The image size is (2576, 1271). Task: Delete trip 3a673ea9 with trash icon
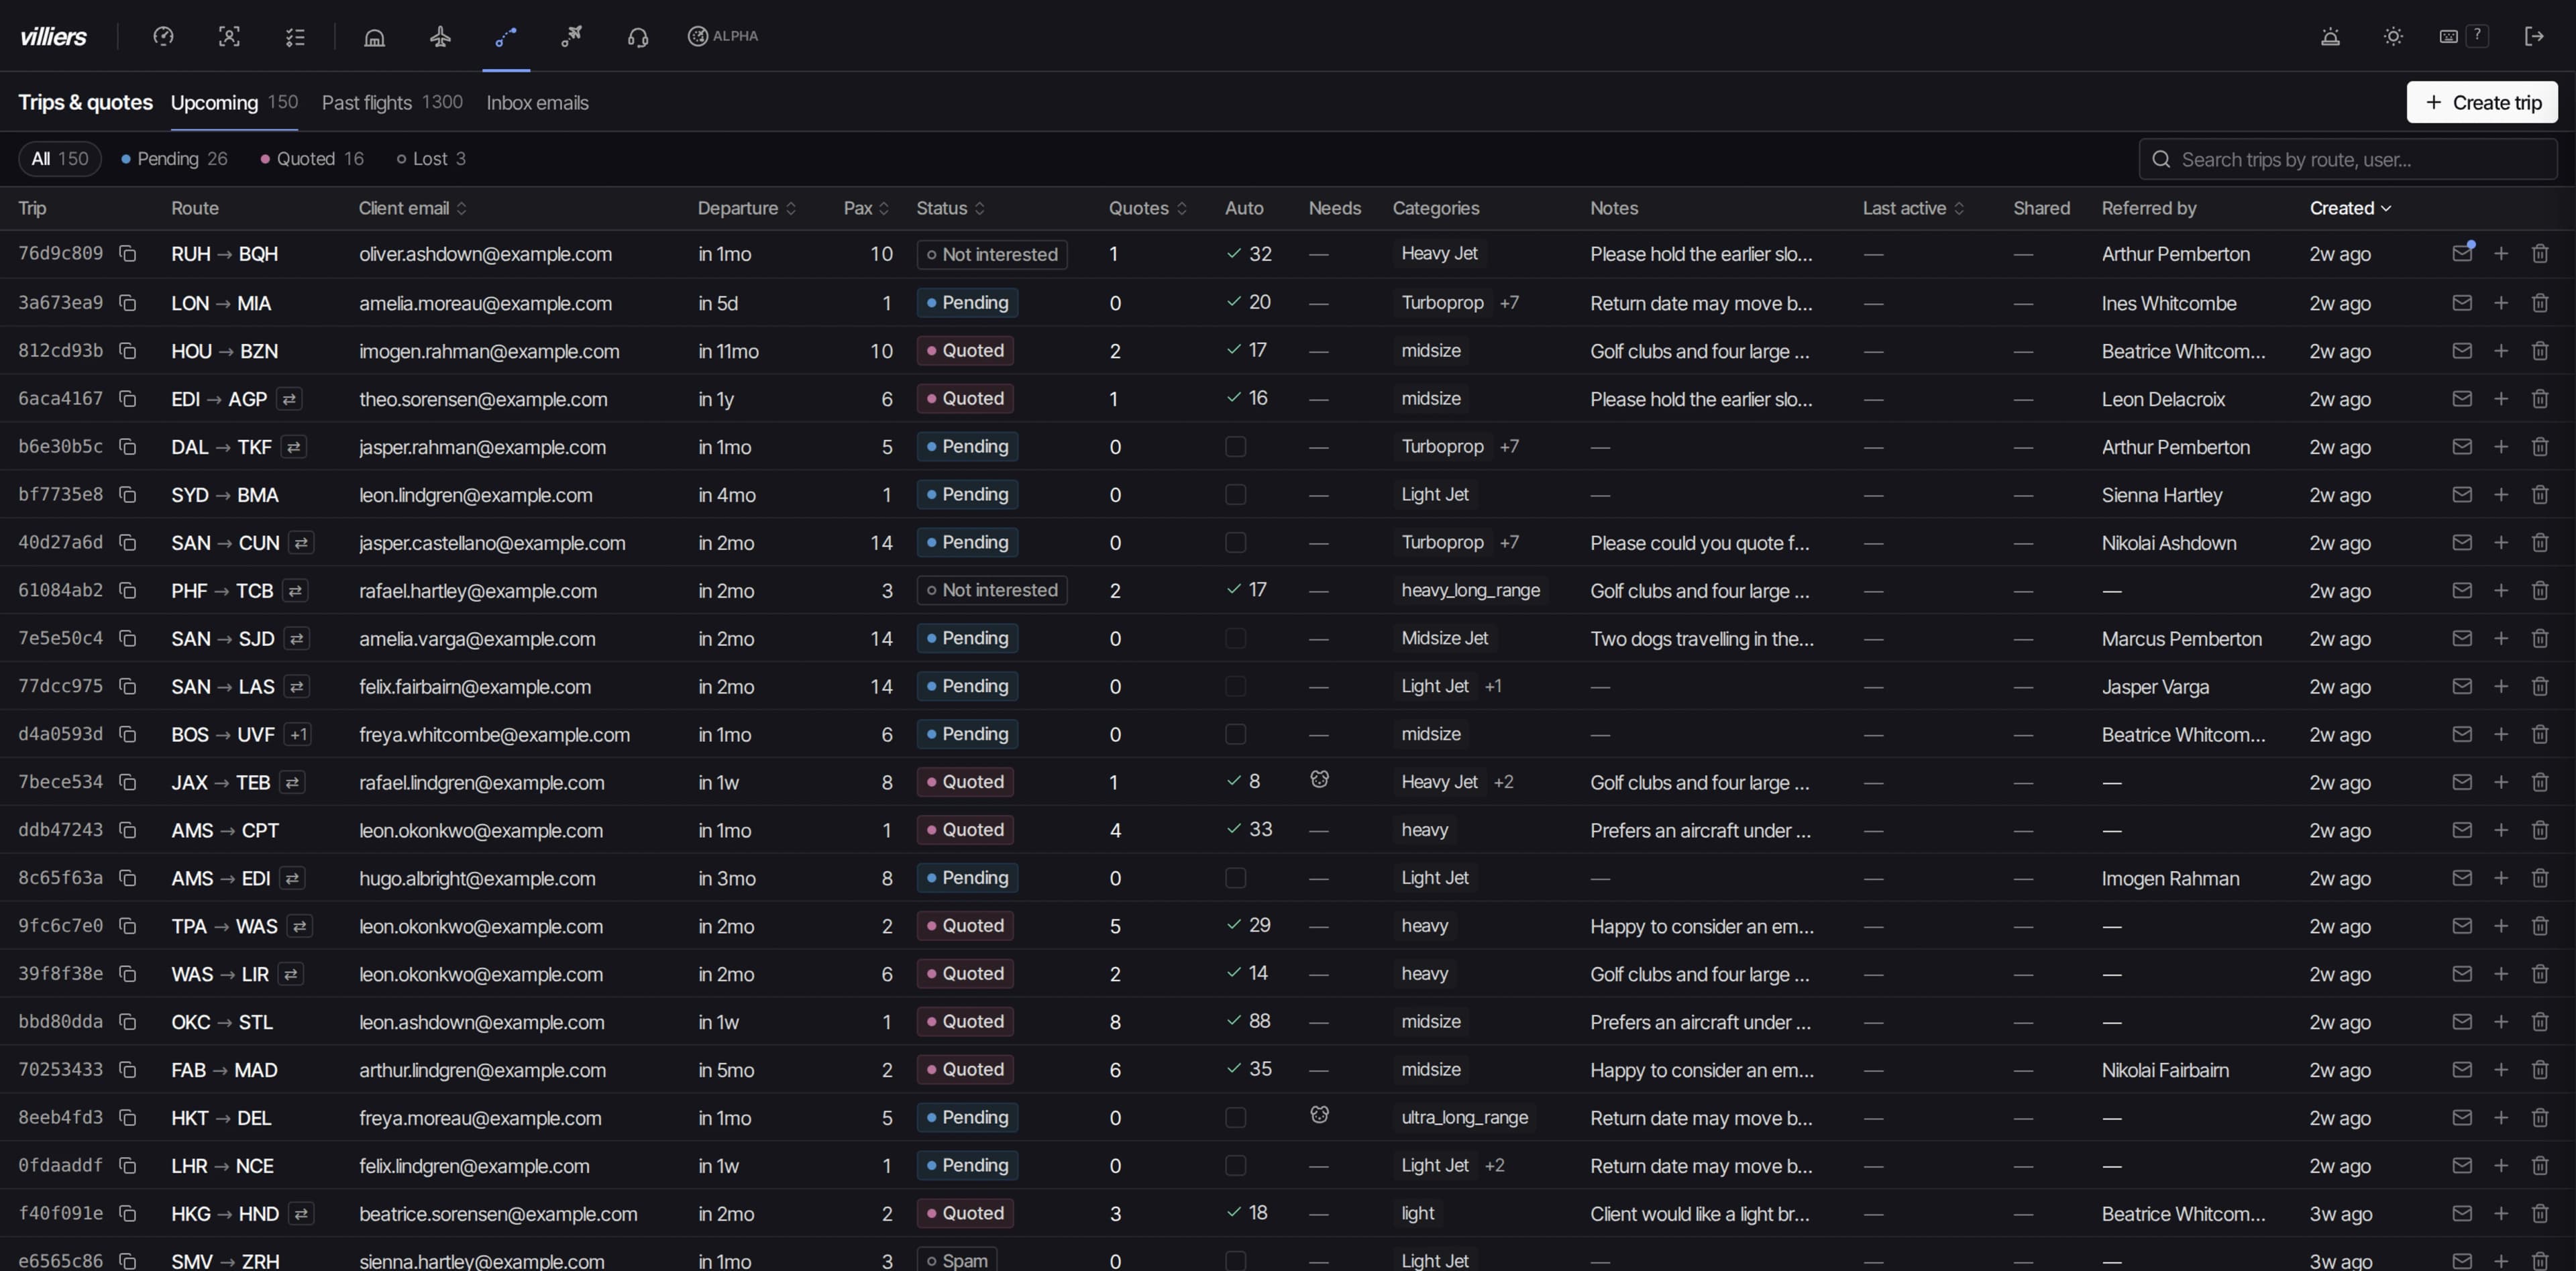click(x=2540, y=302)
